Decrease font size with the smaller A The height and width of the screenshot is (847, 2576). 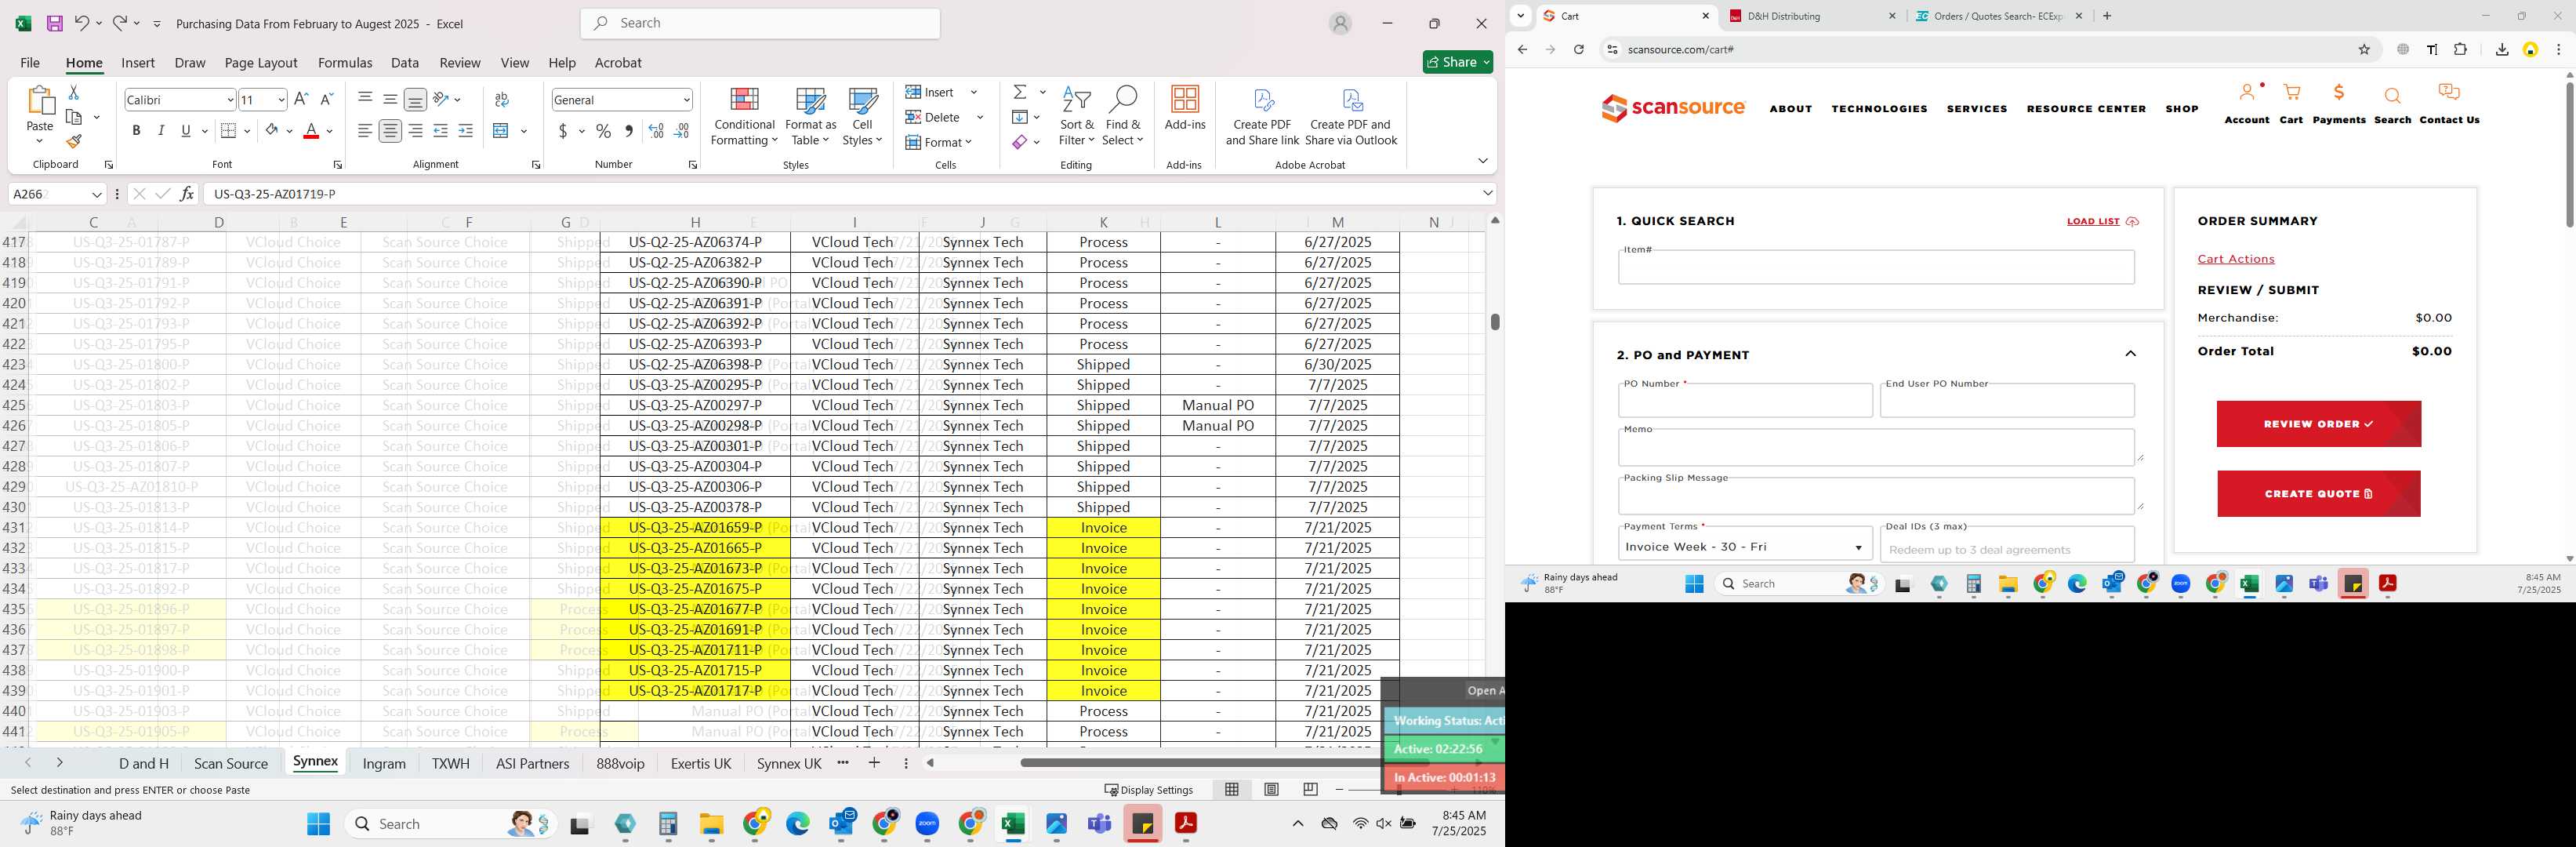[x=326, y=99]
